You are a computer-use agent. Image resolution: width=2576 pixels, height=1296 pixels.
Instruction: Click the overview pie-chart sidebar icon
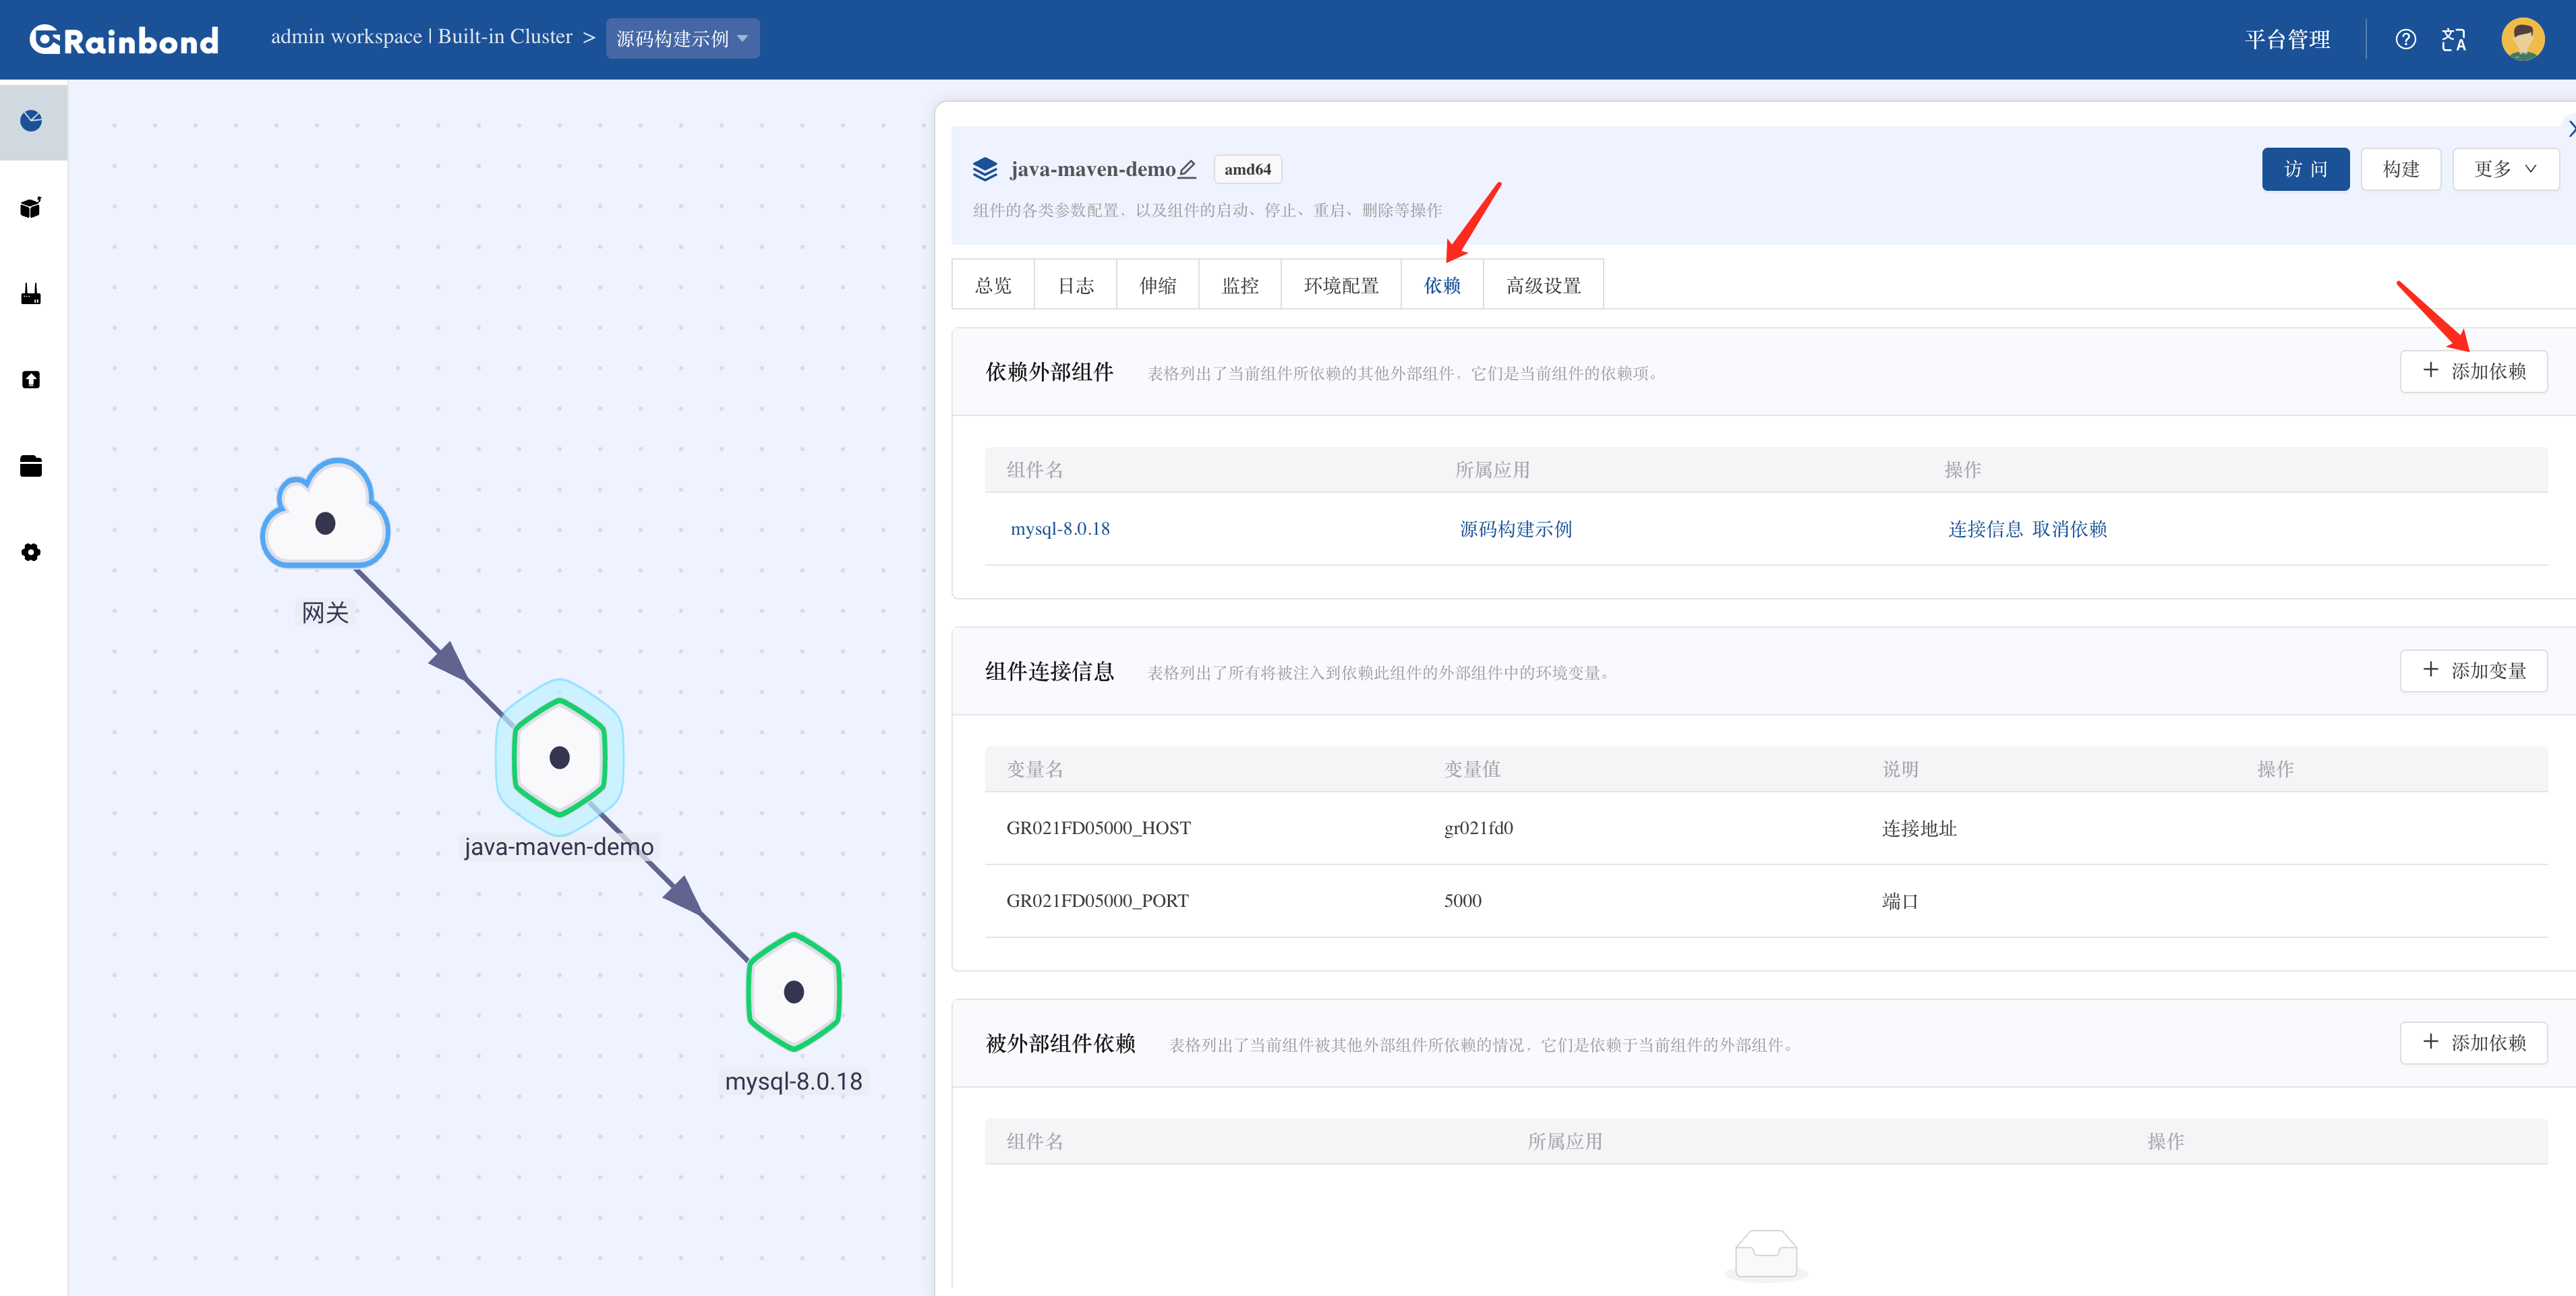point(32,121)
